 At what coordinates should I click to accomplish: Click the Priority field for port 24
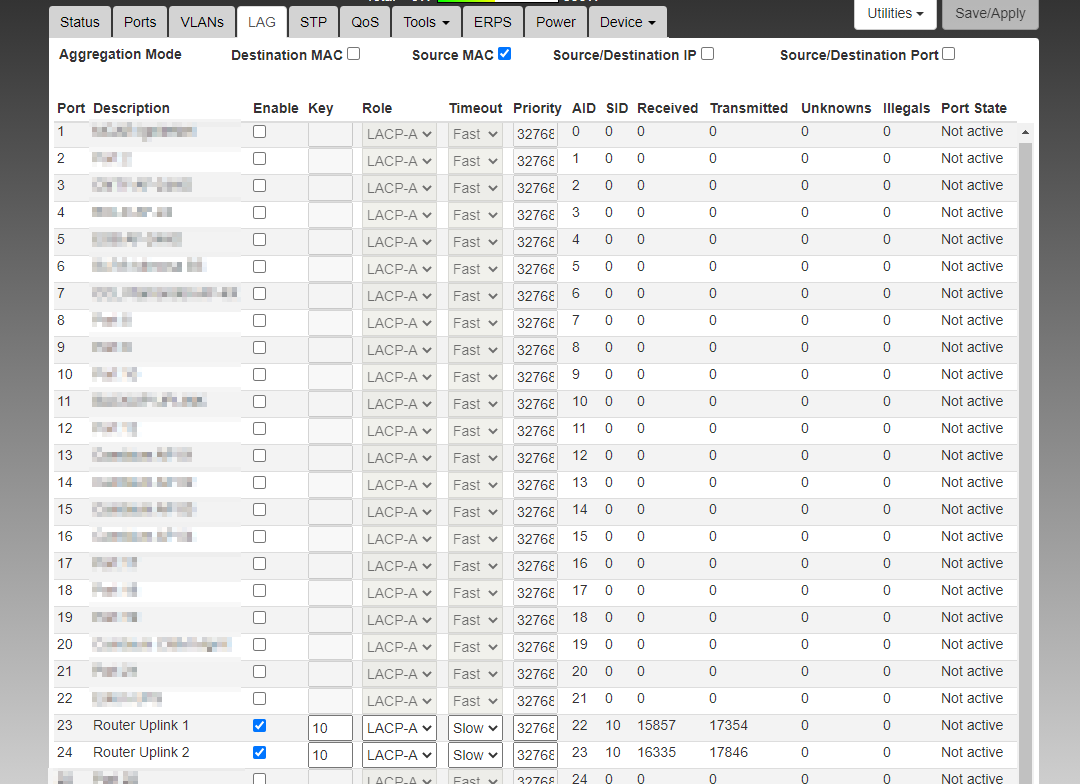click(535, 755)
